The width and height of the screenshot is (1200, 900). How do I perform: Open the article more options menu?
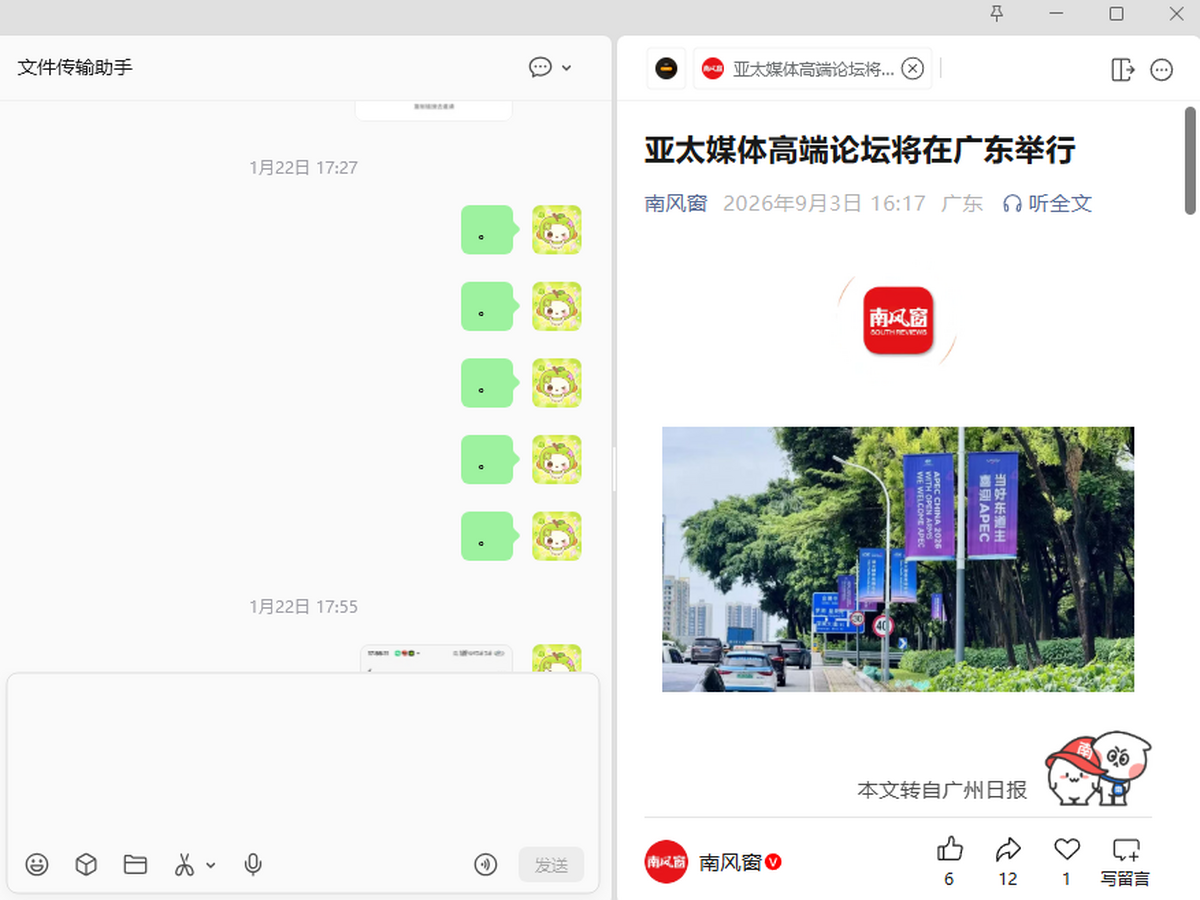click(x=1161, y=69)
